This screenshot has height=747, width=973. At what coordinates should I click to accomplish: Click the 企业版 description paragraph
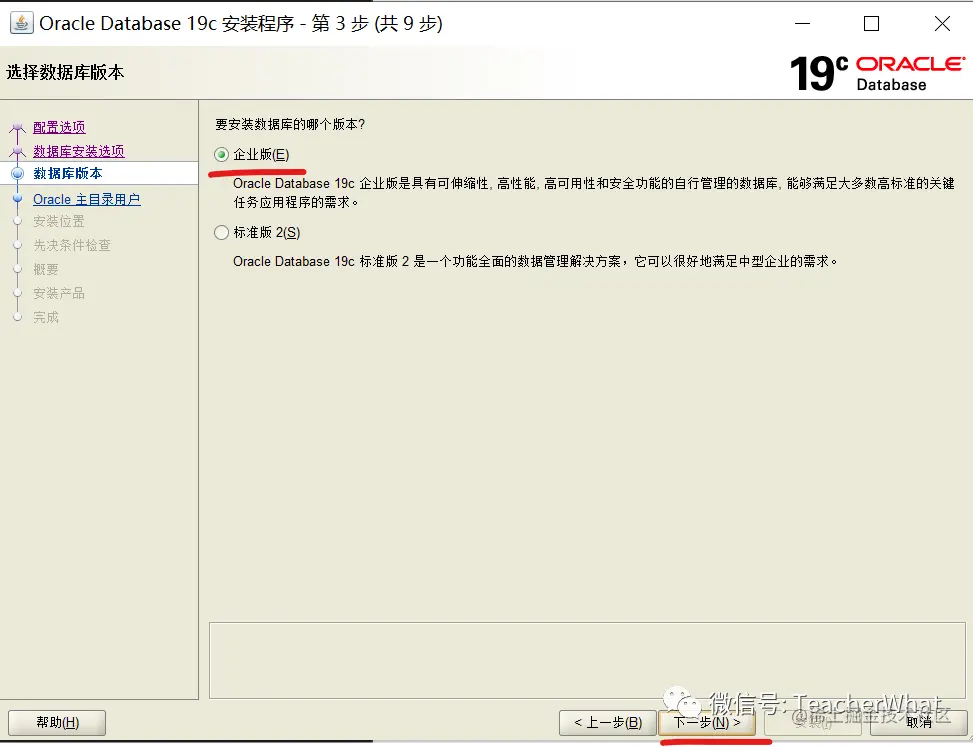coord(593,193)
